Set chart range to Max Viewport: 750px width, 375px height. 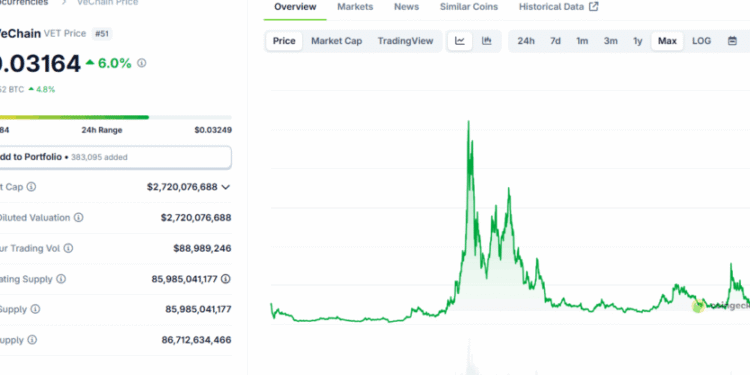(x=667, y=41)
